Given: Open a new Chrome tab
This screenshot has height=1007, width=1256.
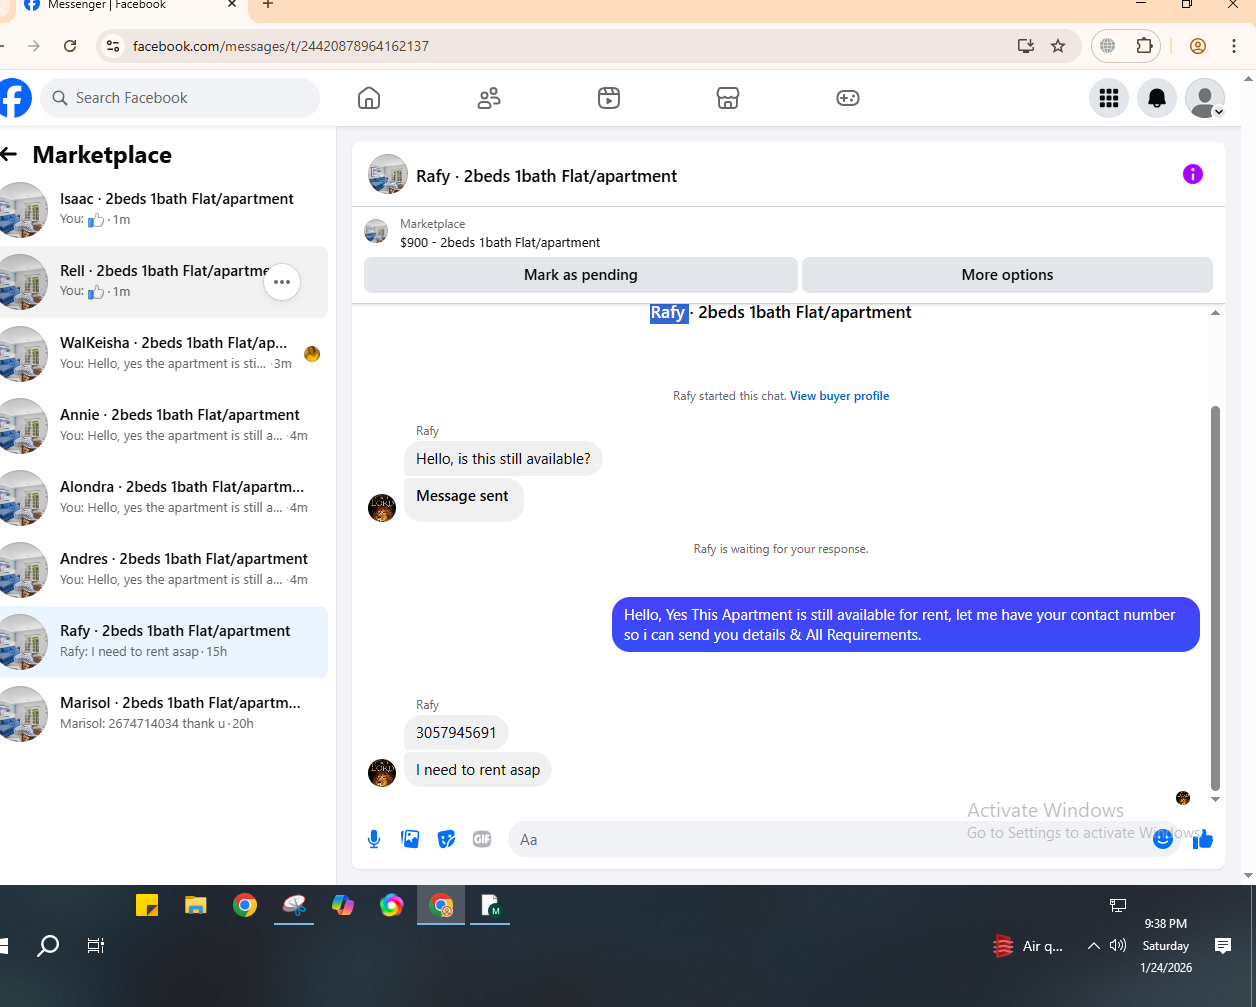Looking at the screenshot, I should tap(267, 5).
